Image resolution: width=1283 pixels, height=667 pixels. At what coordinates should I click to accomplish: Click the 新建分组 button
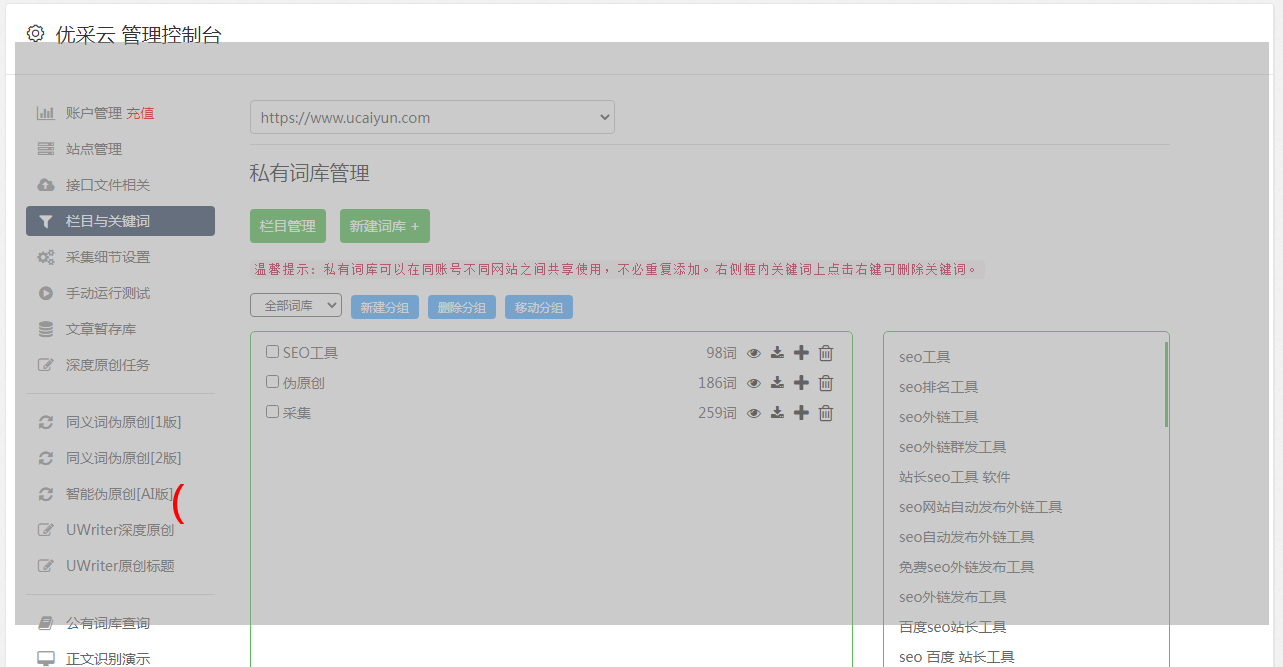point(385,307)
